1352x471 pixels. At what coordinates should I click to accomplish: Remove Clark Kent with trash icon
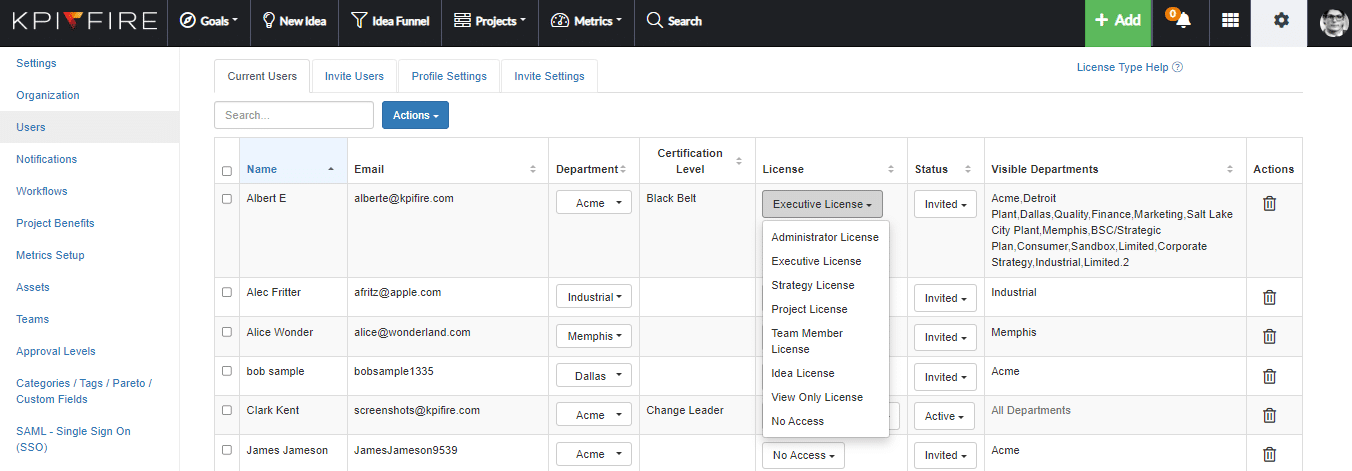[x=1269, y=416]
